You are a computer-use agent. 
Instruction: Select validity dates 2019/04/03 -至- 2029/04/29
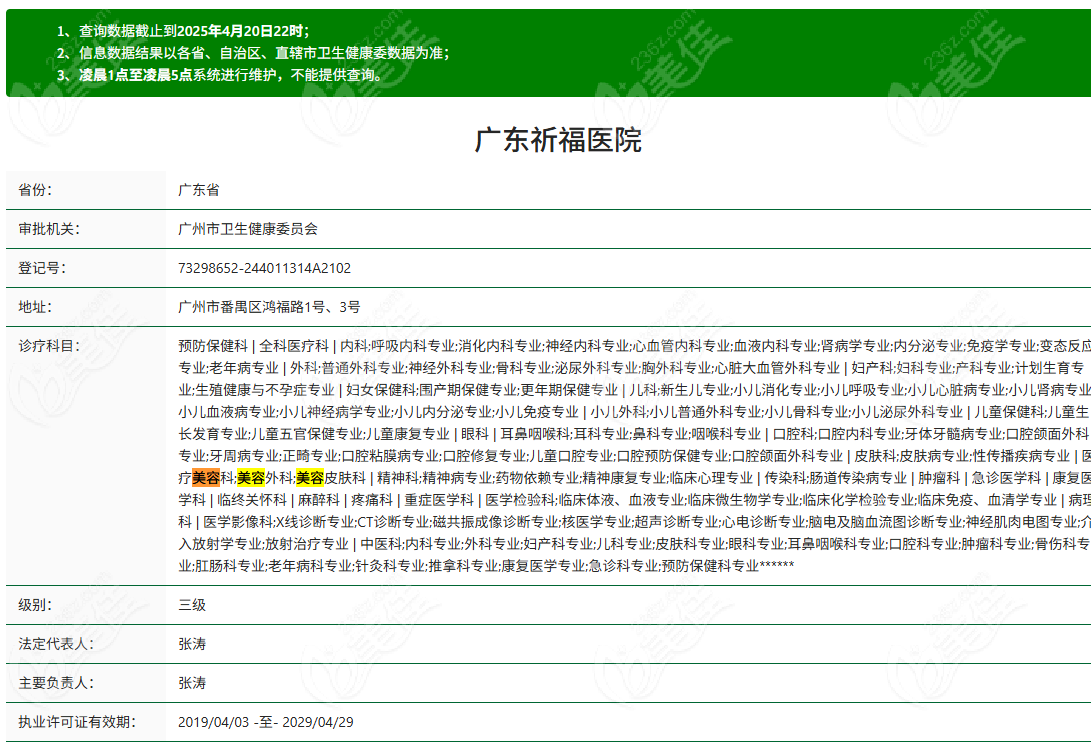266,722
